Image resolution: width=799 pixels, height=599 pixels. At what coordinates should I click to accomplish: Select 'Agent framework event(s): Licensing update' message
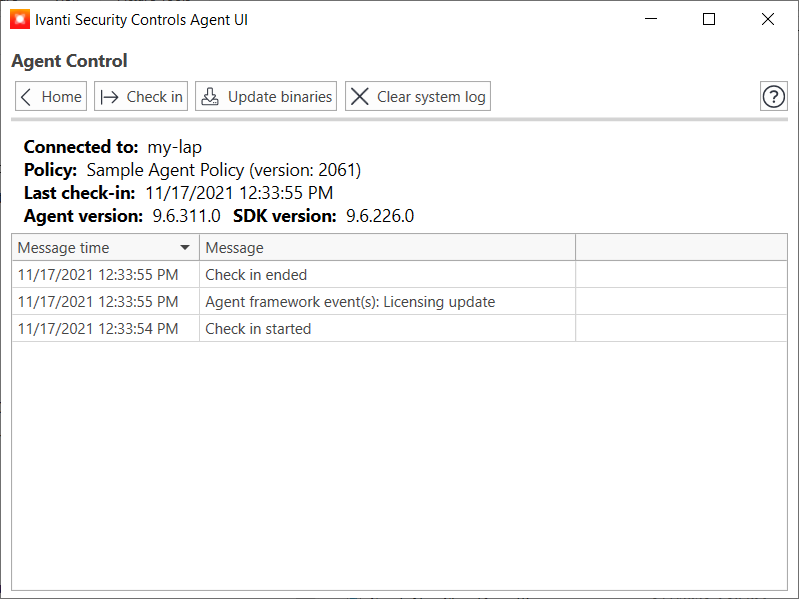coord(400,302)
